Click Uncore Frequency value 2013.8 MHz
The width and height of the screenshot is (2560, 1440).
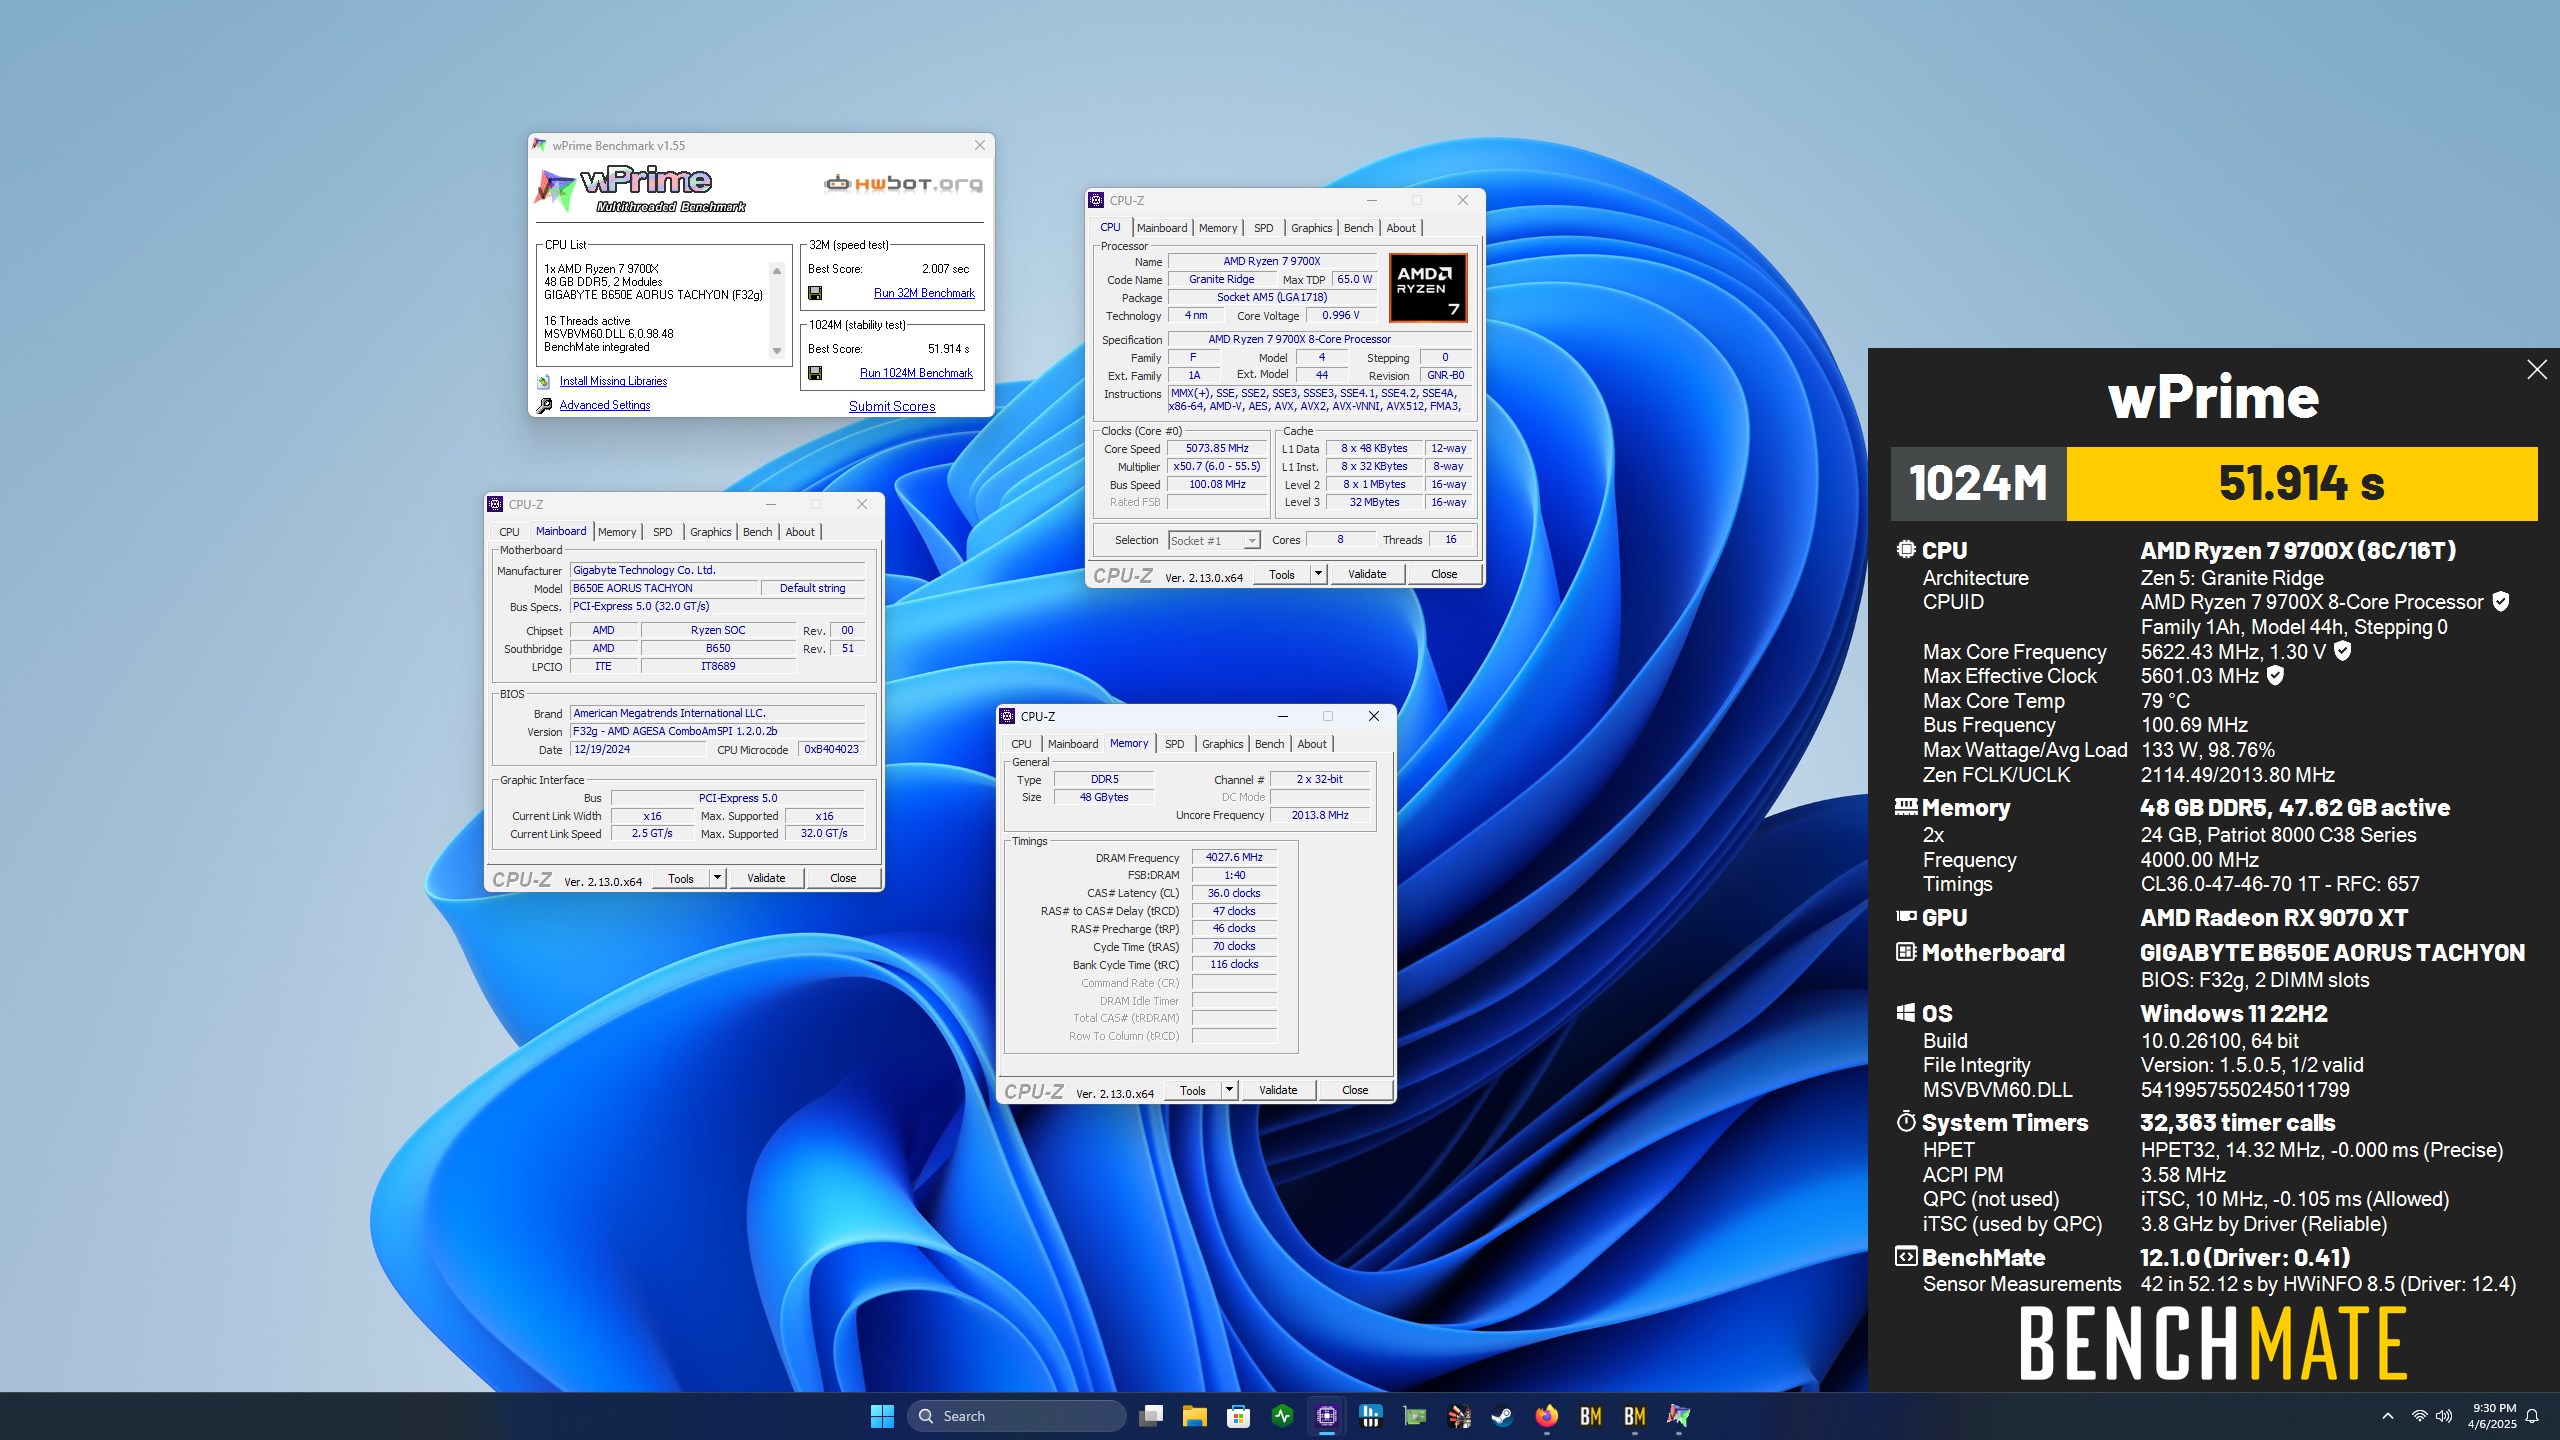point(1320,815)
